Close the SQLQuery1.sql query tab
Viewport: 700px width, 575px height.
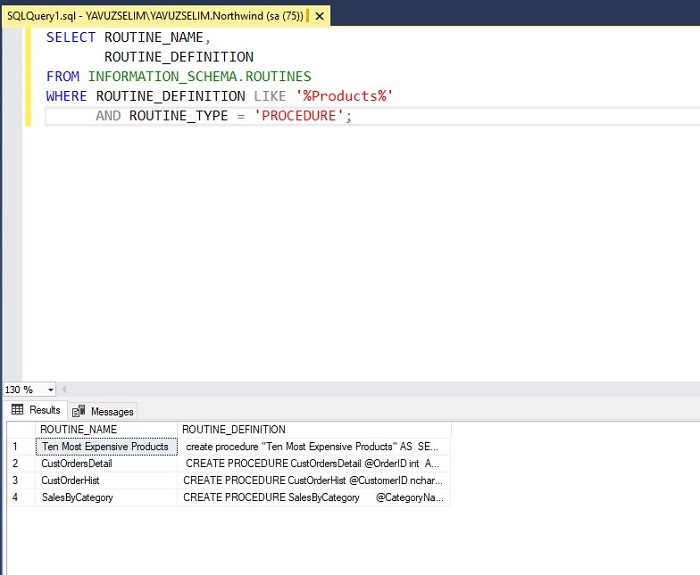pos(320,17)
